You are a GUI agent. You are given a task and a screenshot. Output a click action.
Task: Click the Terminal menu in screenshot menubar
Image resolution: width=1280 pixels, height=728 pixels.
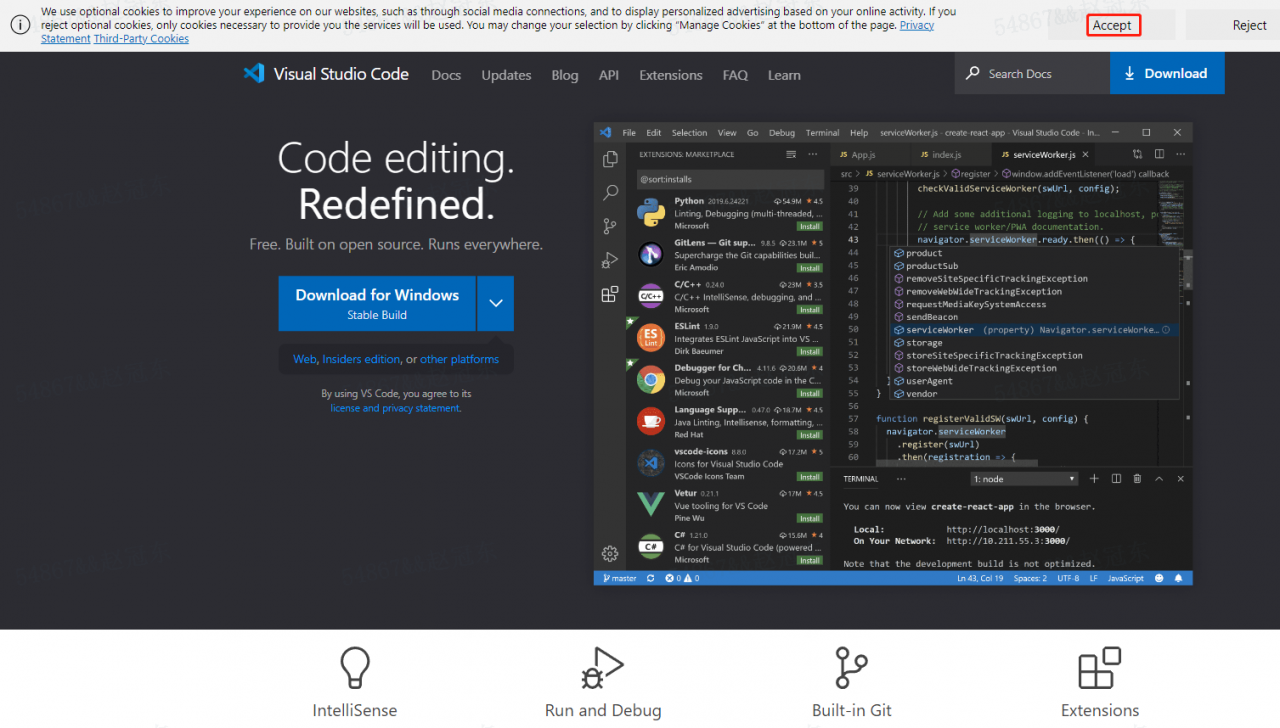click(822, 132)
